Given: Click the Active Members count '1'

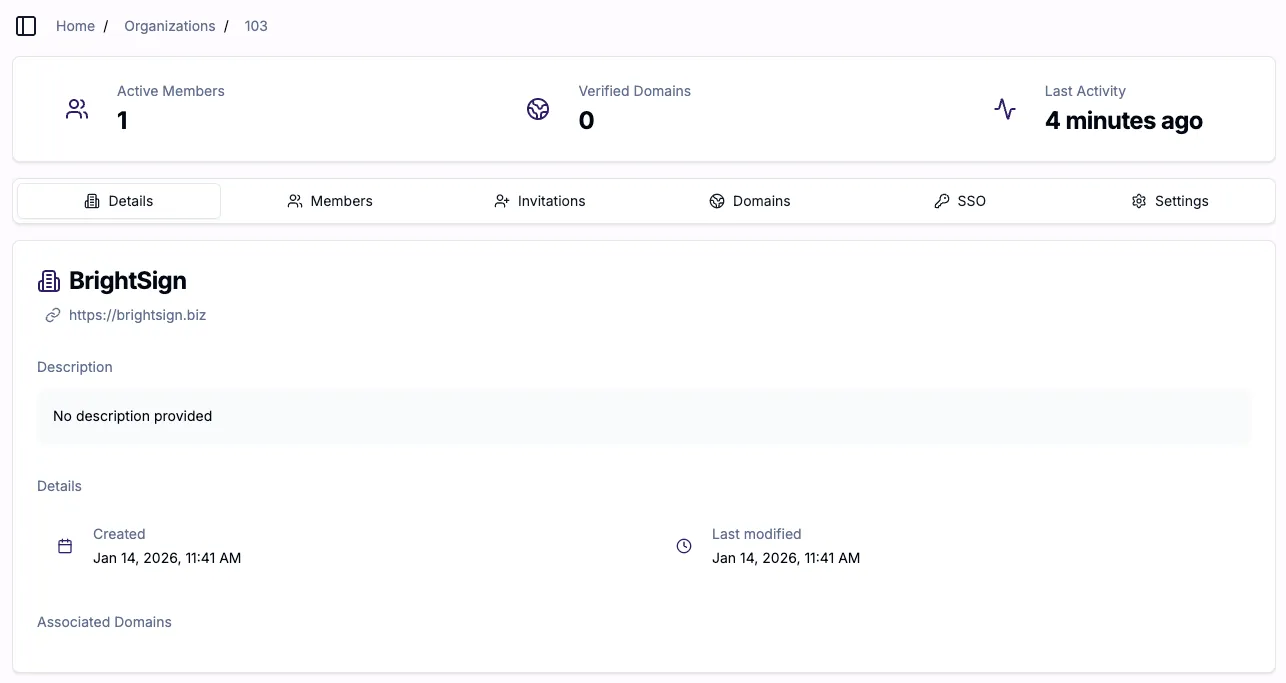Looking at the screenshot, I should tap(122, 121).
